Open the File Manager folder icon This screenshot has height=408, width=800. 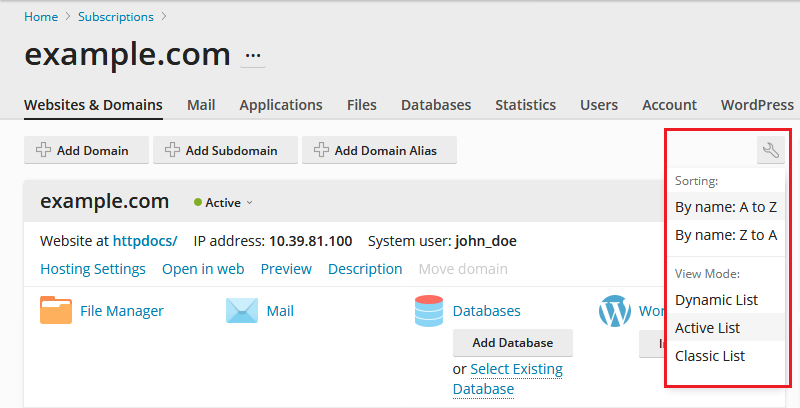(56, 311)
